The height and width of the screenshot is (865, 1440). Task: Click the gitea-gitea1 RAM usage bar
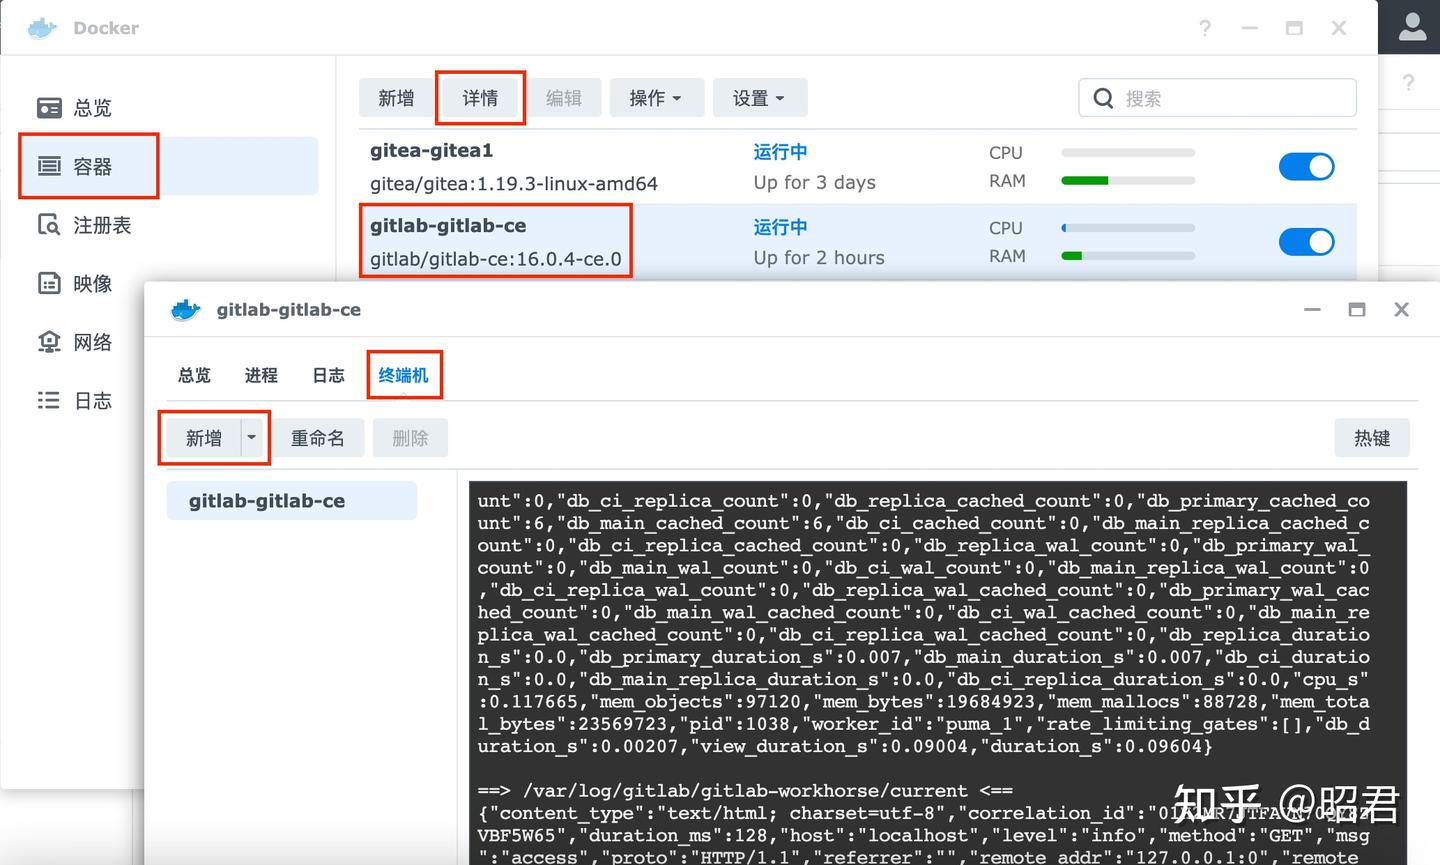pyautogui.click(x=1128, y=180)
